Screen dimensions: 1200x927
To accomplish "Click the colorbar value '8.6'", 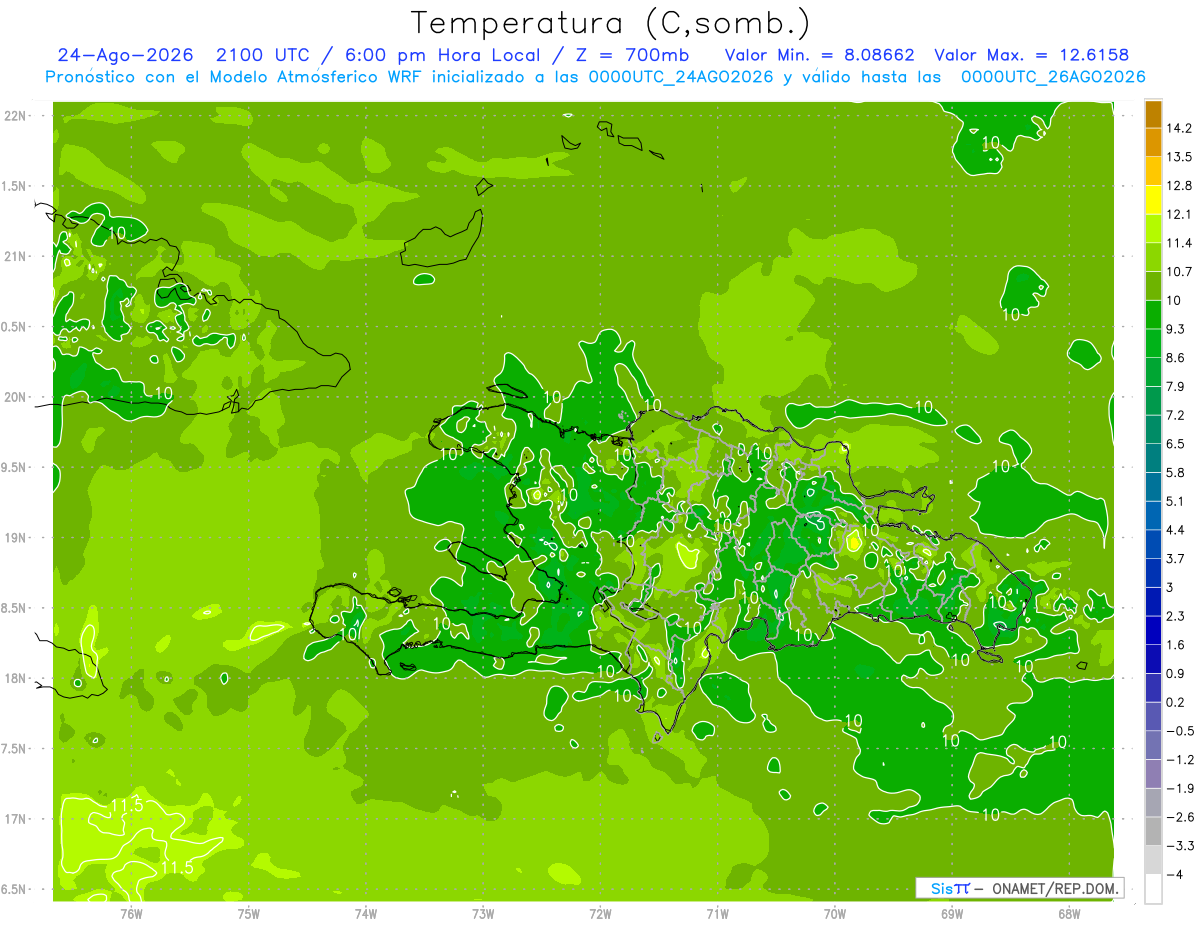I will tap(1177, 357).
